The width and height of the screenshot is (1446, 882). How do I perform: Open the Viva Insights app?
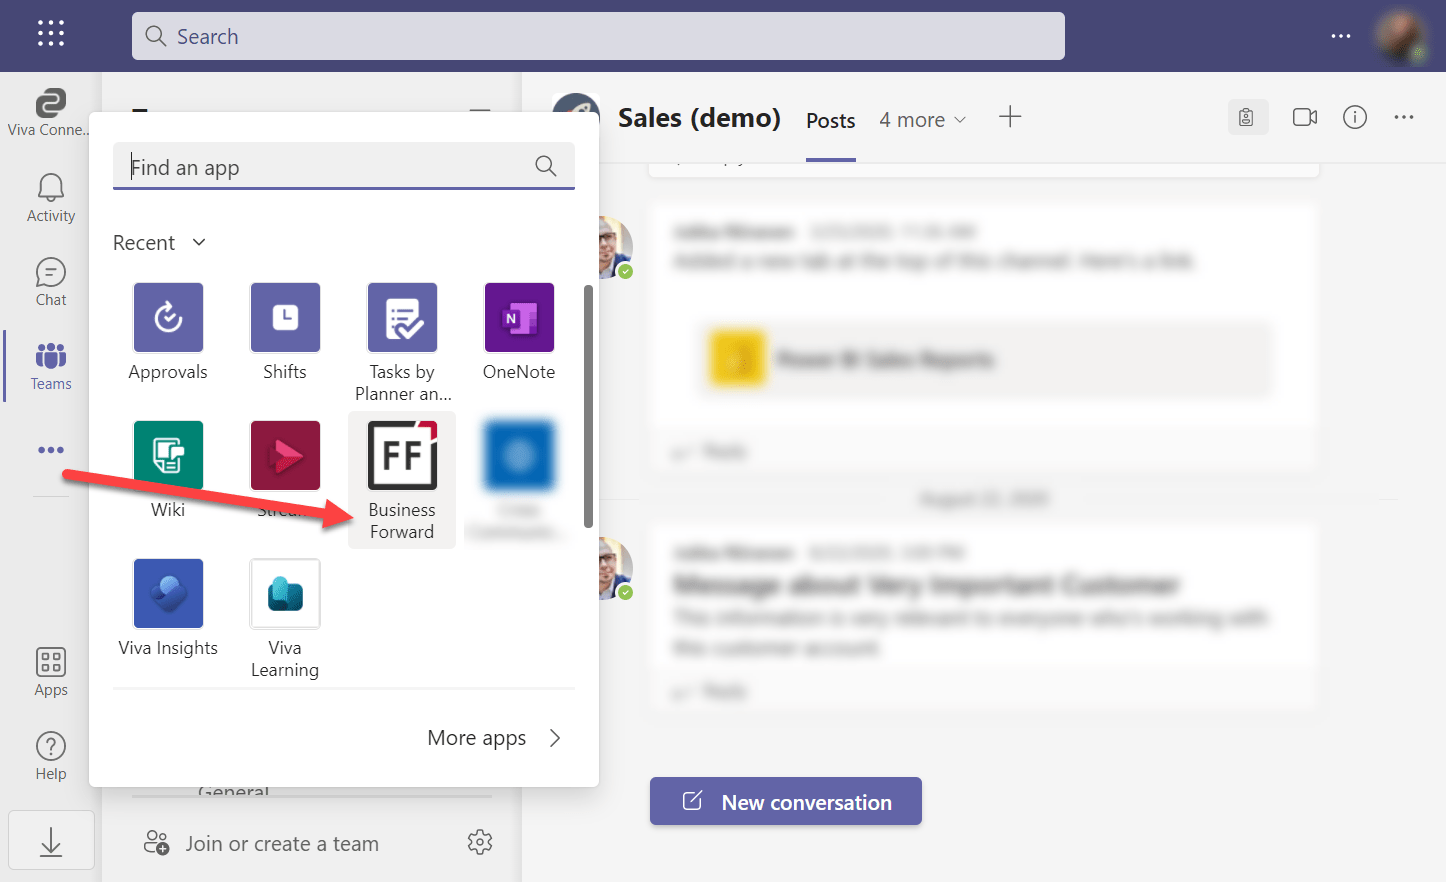point(167,593)
